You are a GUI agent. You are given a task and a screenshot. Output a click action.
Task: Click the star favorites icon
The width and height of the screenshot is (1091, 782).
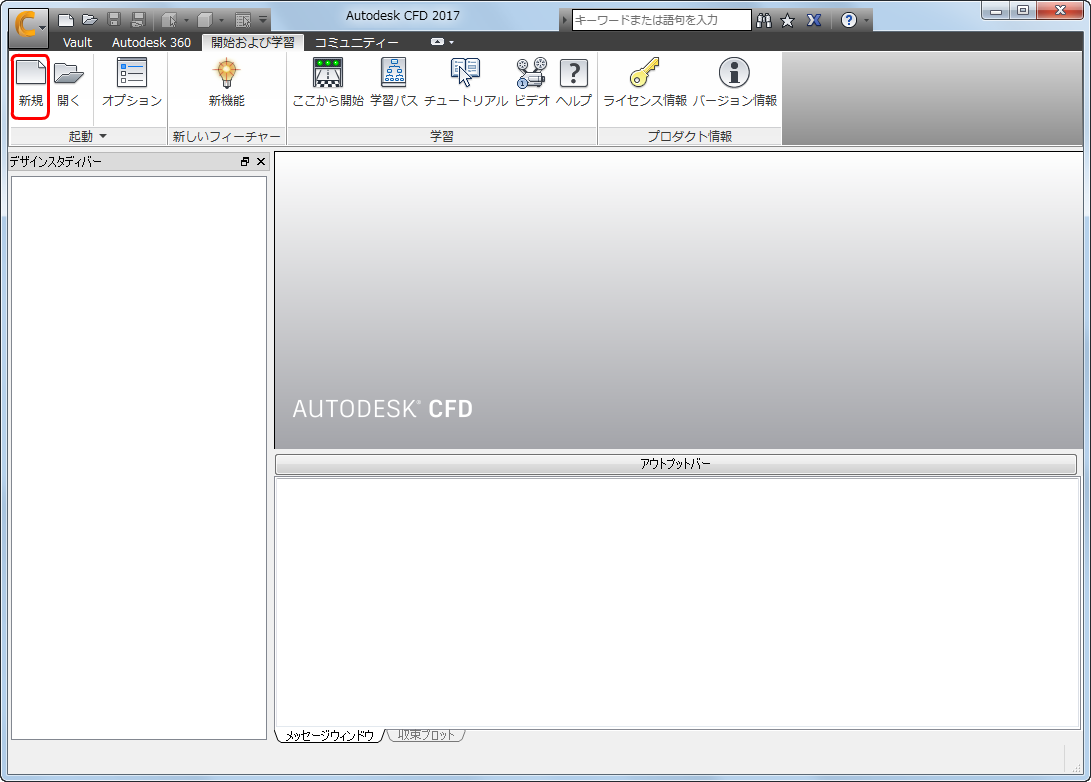[788, 20]
